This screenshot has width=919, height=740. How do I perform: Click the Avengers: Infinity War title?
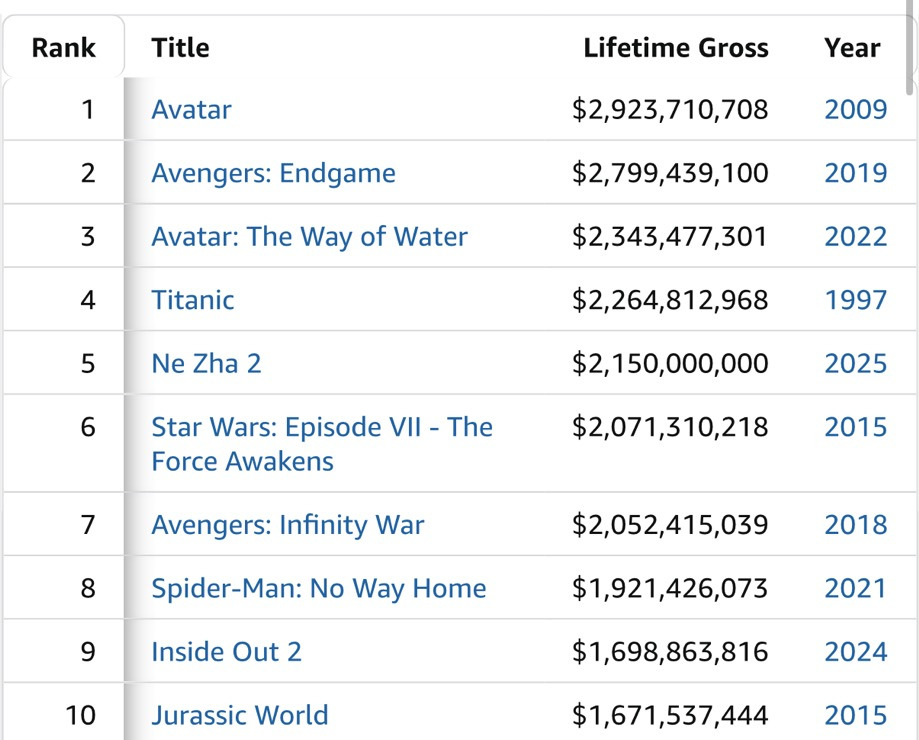[x=287, y=525]
